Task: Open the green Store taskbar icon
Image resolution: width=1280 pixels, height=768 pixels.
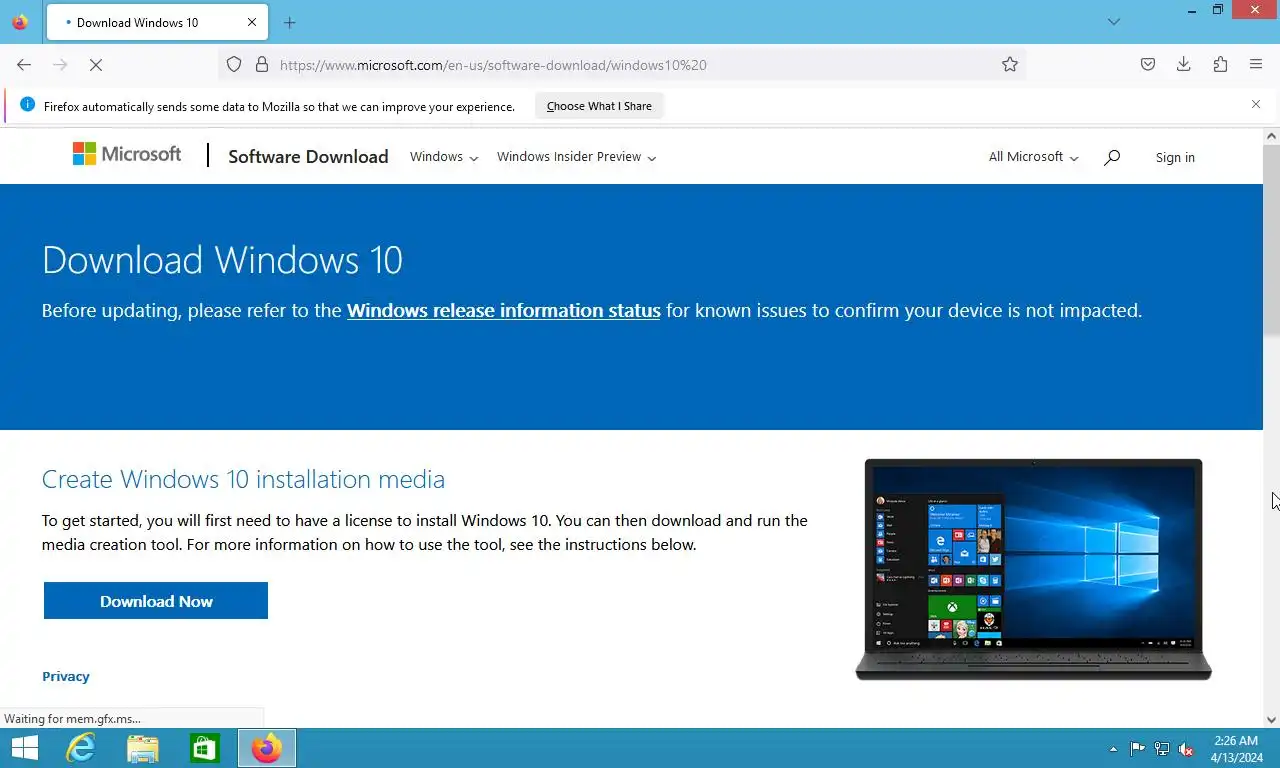Action: [204, 748]
